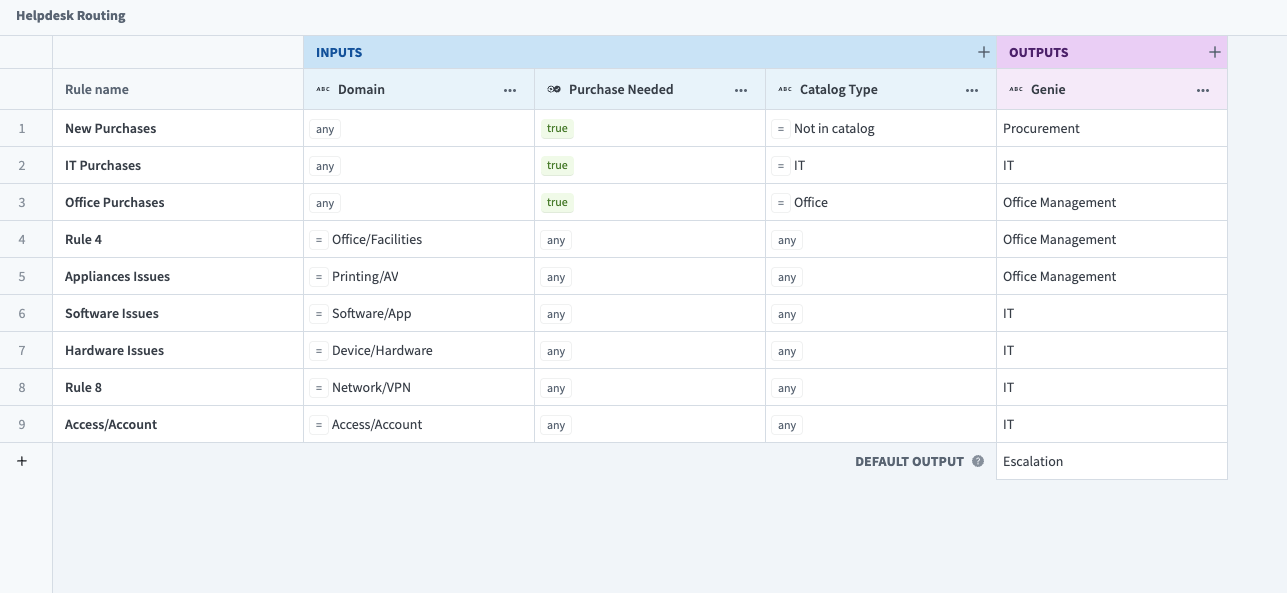Click Domain any condition in New Purchases row
The width and height of the screenshot is (1287, 593).
pos(325,129)
